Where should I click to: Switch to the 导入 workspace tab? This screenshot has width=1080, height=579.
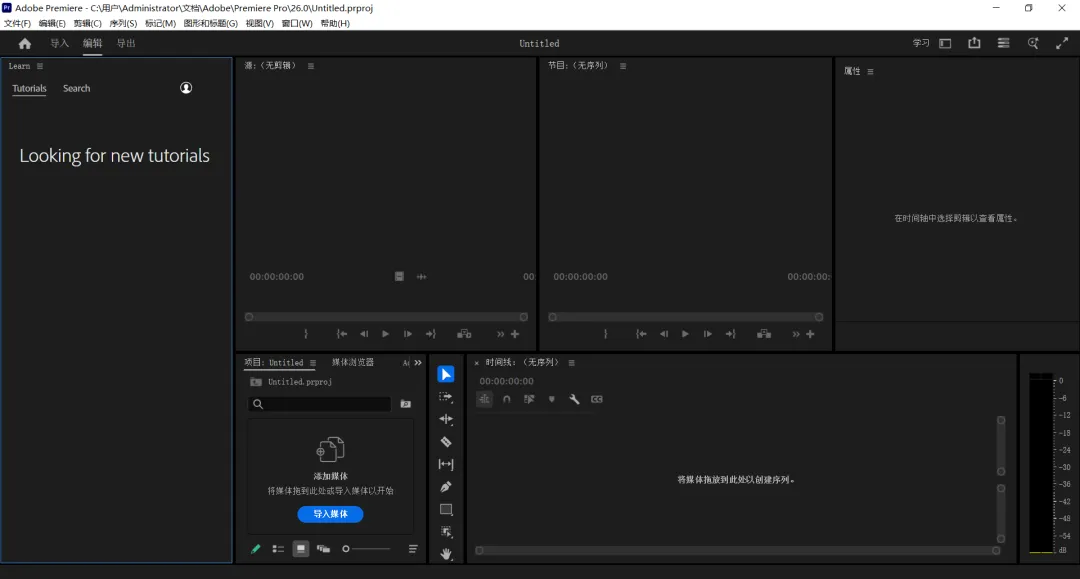[x=59, y=43]
